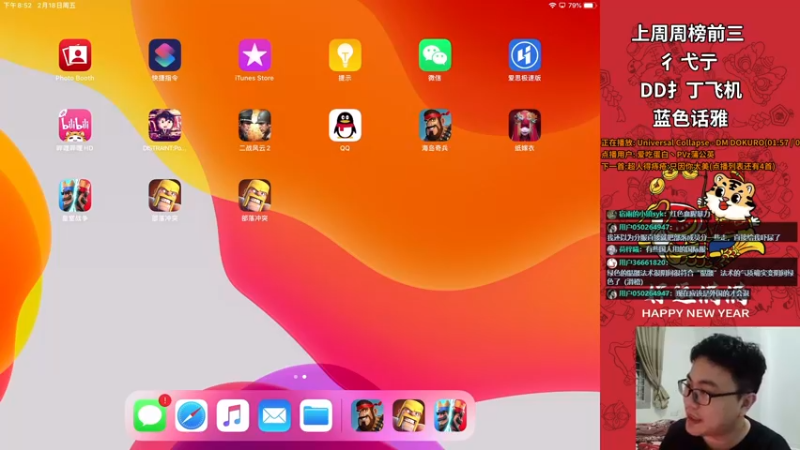Open the Files app in the dock
This screenshot has width=800, height=450.
point(316,415)
